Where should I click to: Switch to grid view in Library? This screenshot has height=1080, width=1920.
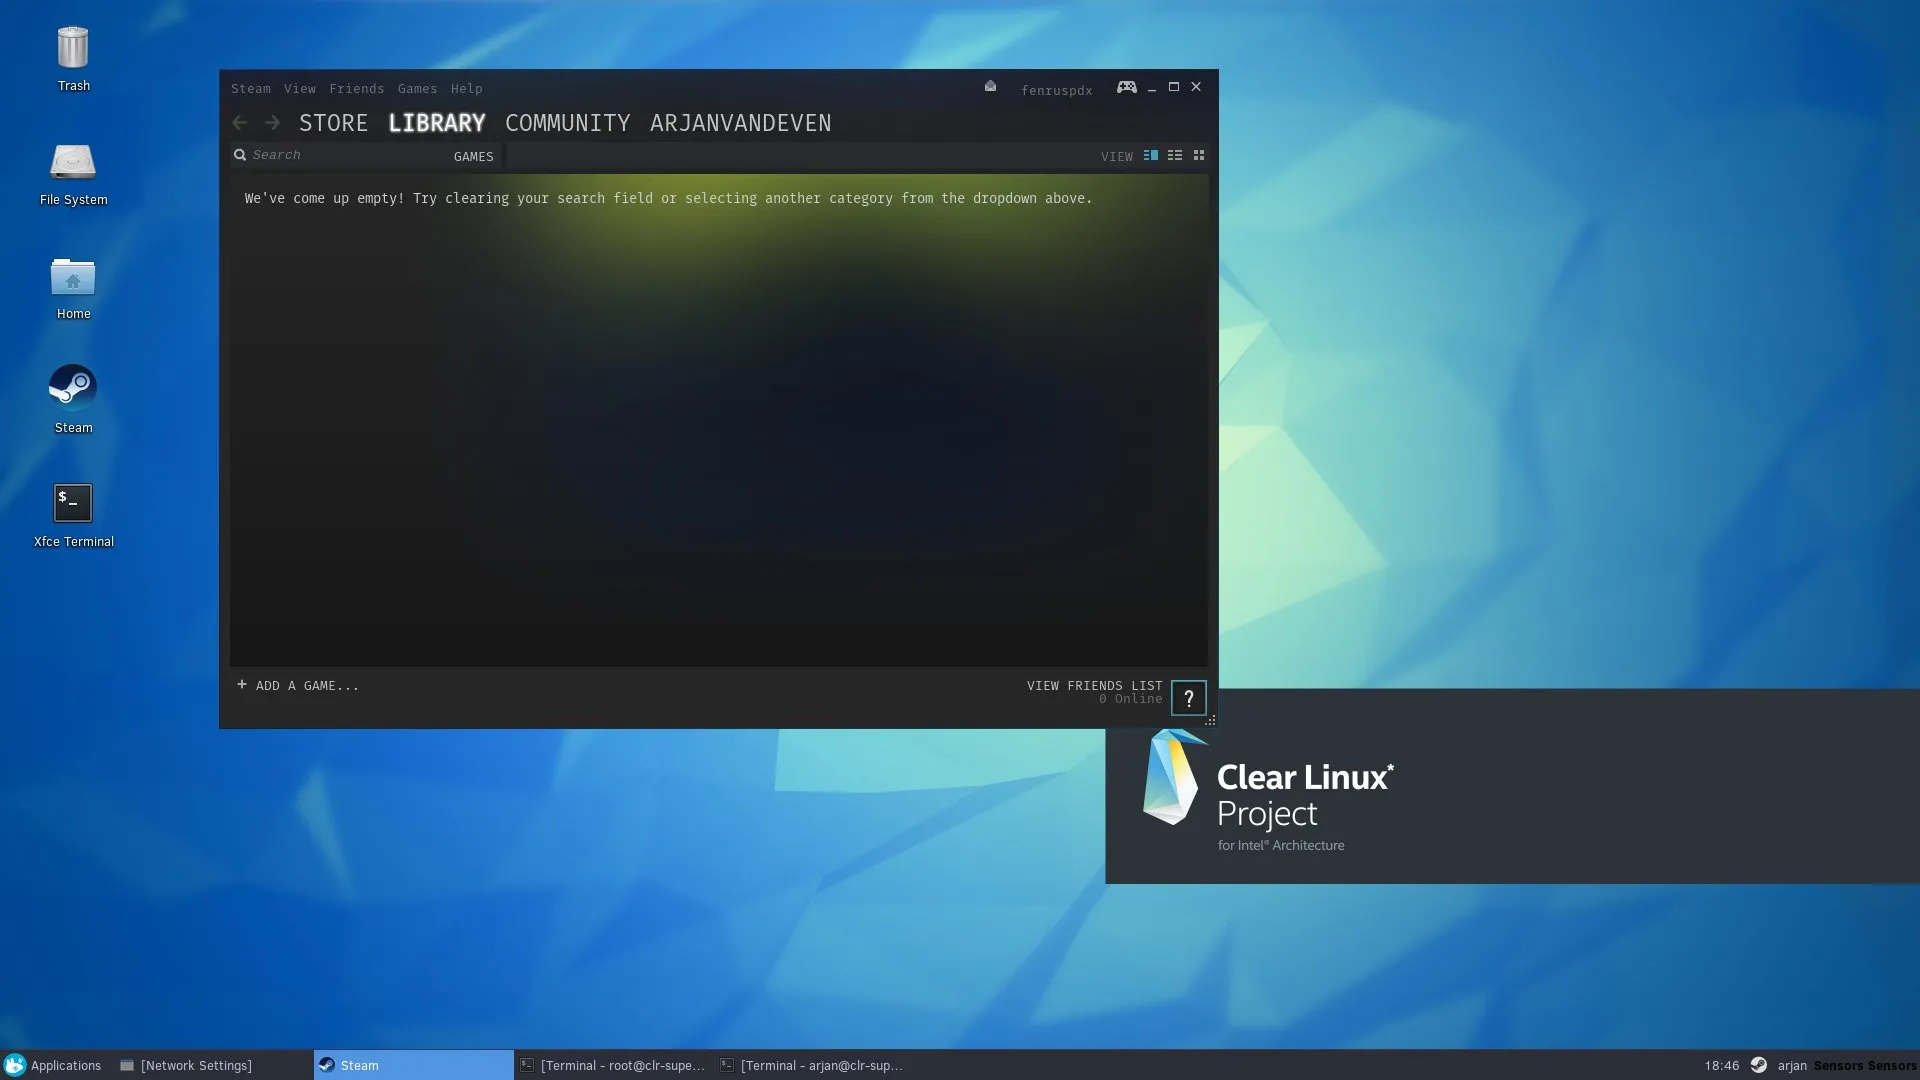(1199, 156)
